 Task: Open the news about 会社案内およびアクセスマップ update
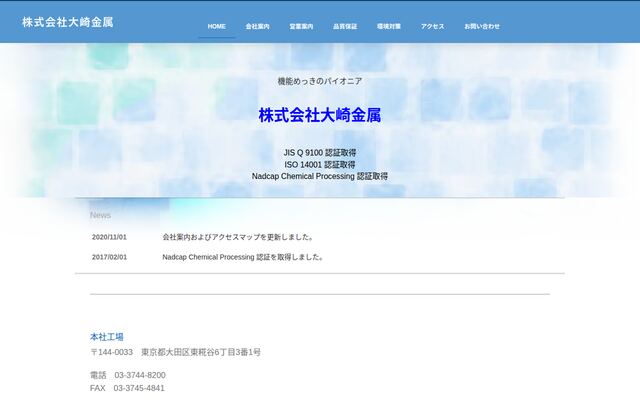click(238, 237)
